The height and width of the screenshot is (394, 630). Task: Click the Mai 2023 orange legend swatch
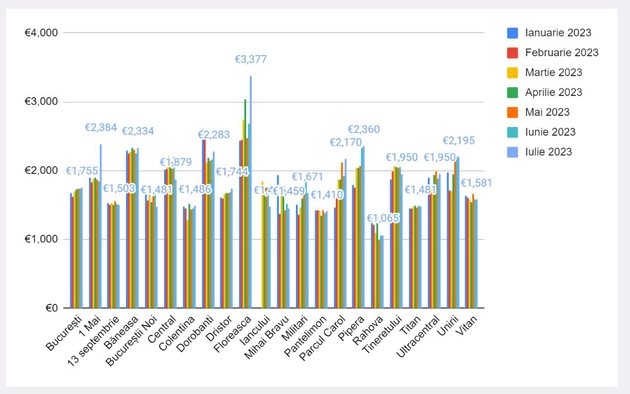[x=512, y=112]
